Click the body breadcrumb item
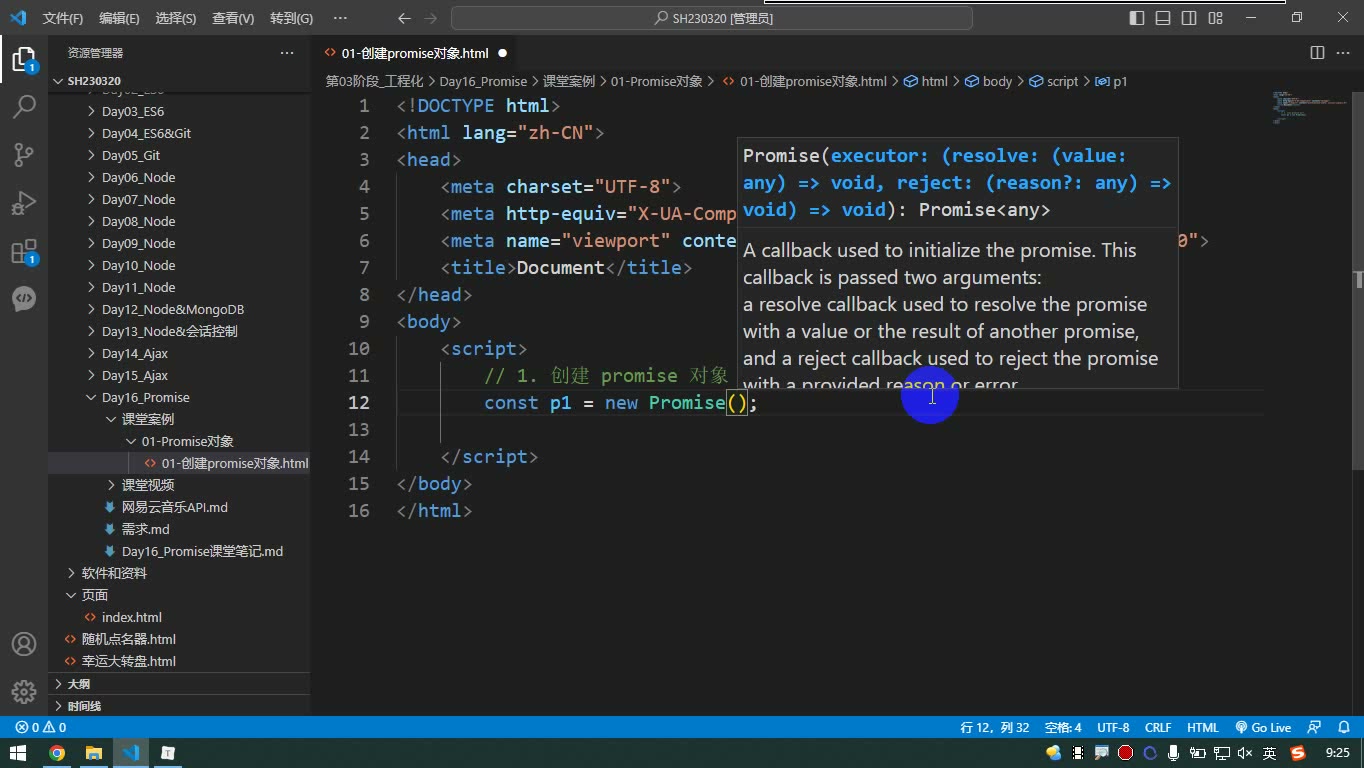Image resolution: width=1364 pixels, height=768 pixels. pyautogui.click(x=989, y=81)
